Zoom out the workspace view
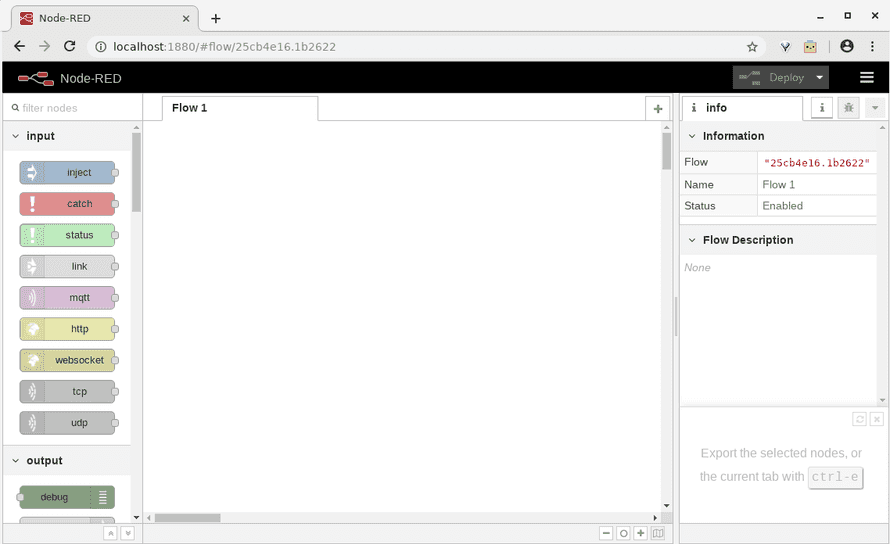Screen dimensions: 890x544 [606, 534]
